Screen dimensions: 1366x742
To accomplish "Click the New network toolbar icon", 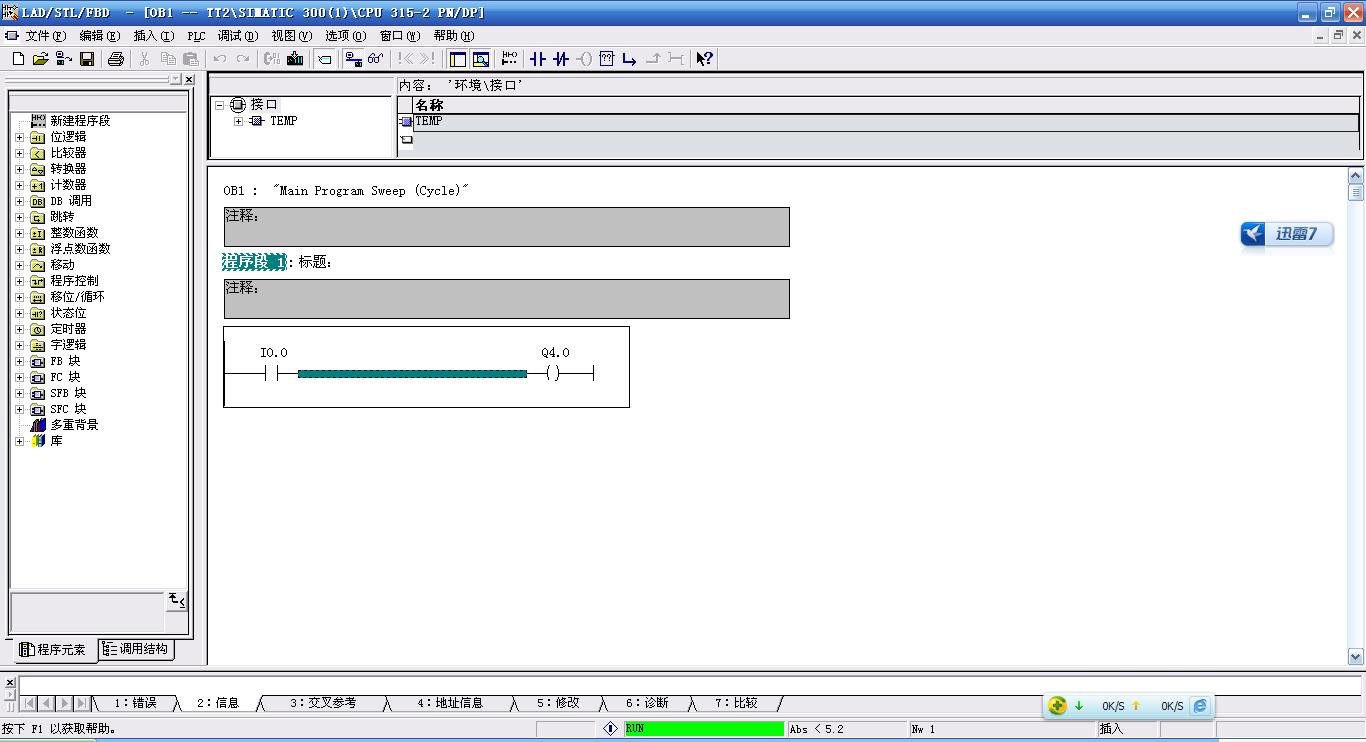I will point(510,59).
